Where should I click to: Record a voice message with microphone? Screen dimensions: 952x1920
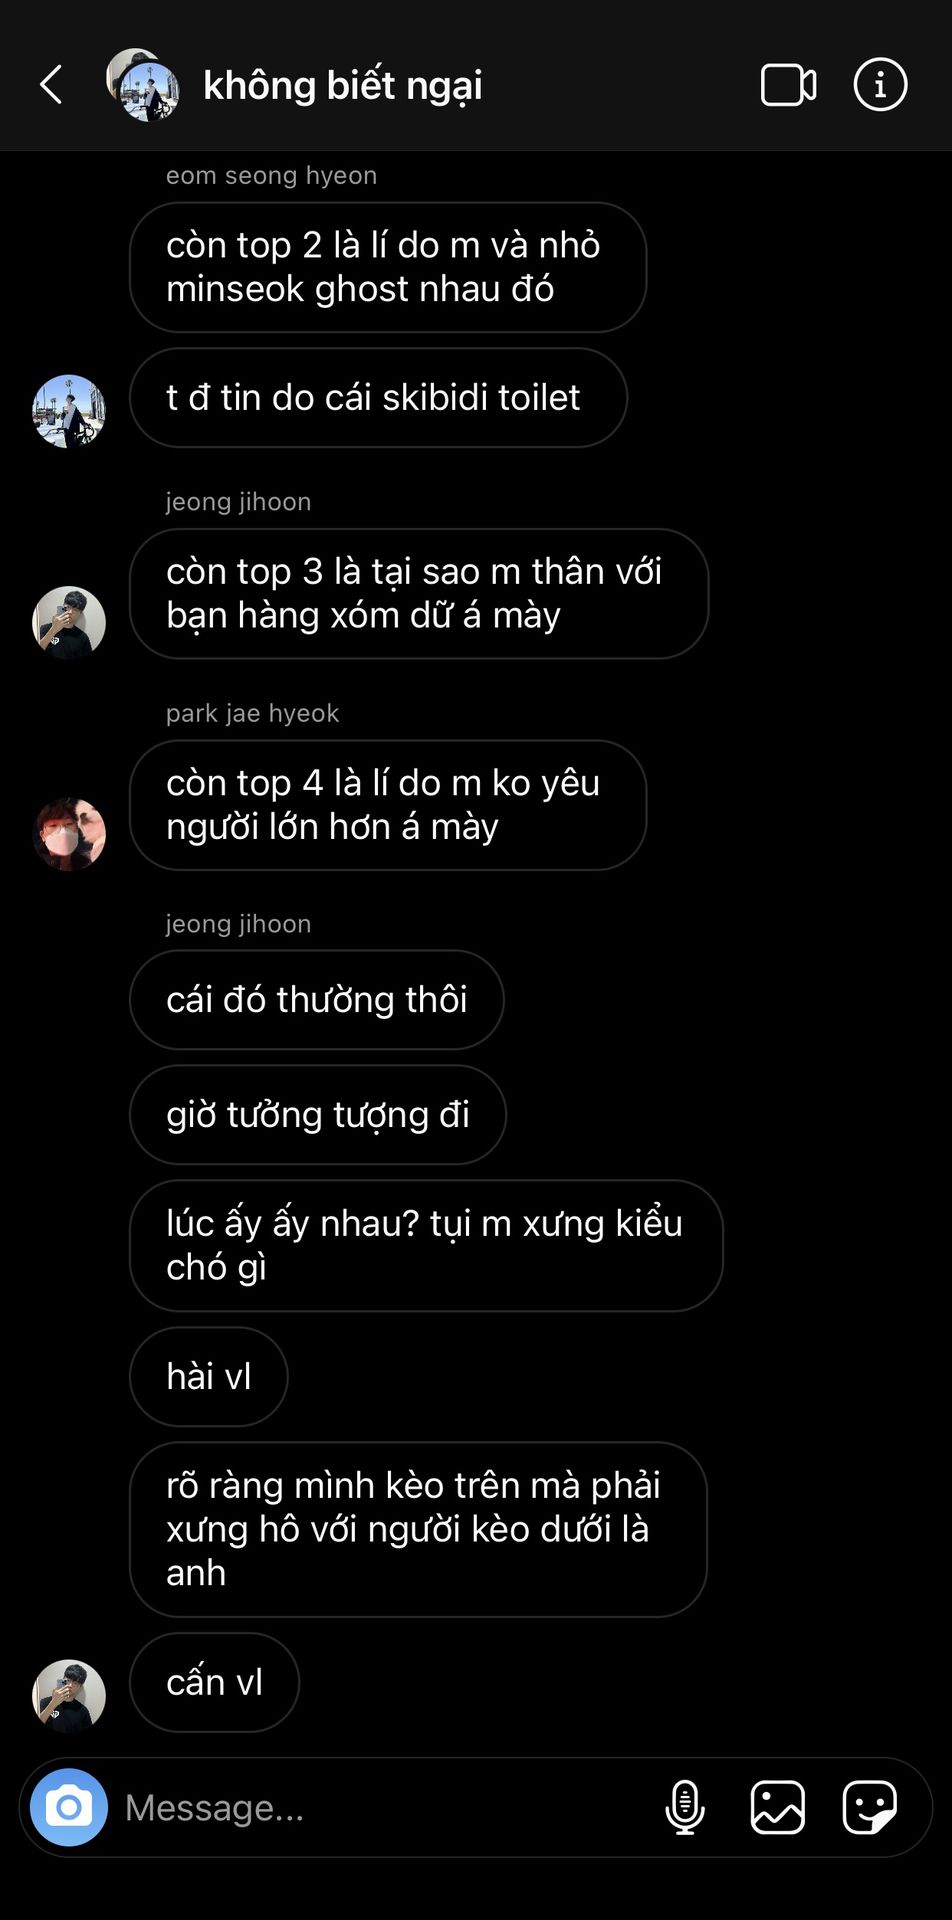[x=685, y=1807]
